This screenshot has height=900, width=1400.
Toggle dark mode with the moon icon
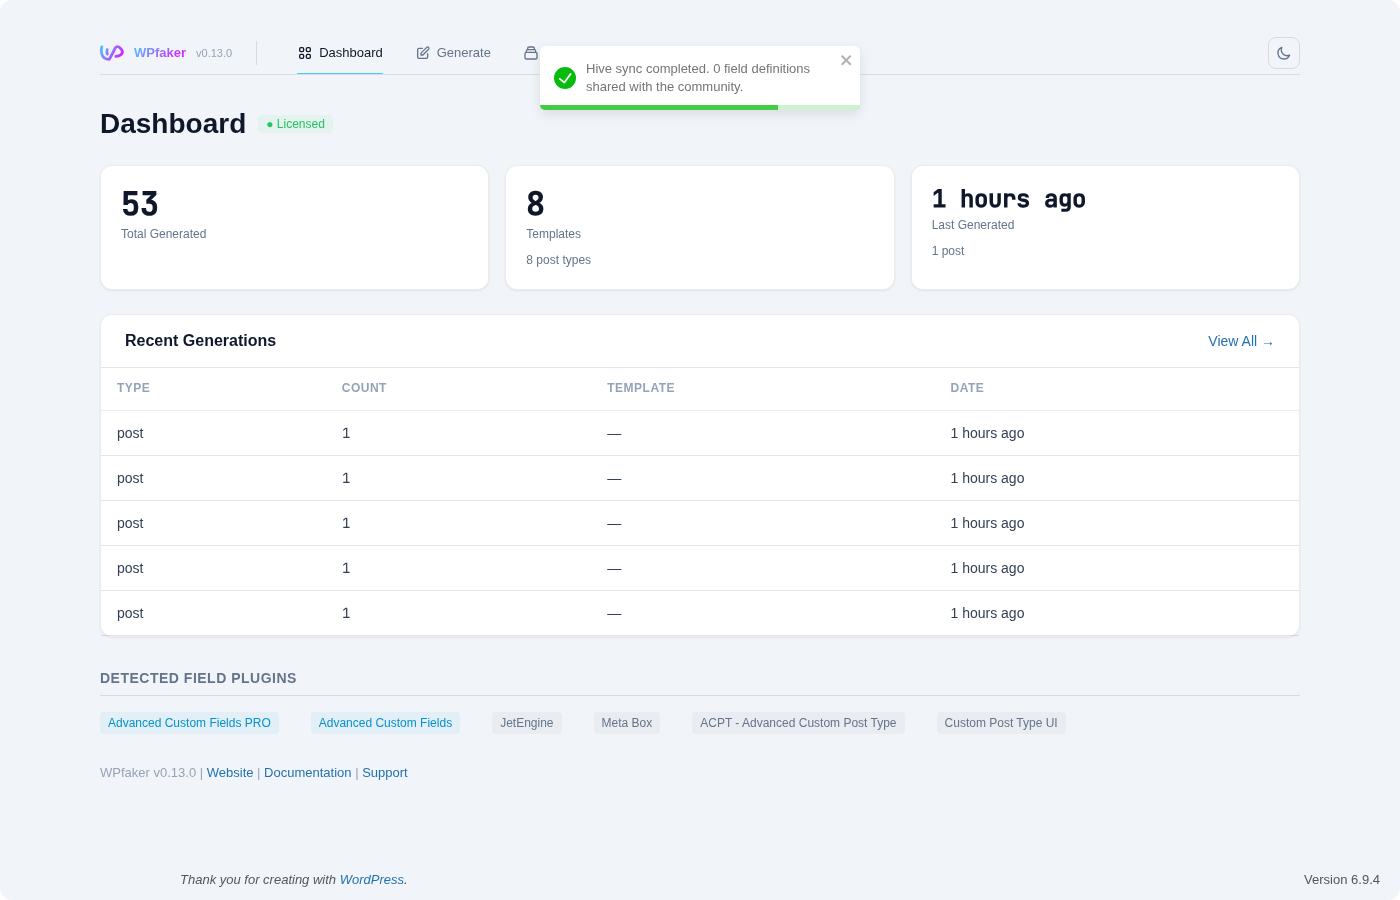pos(1283,52)
